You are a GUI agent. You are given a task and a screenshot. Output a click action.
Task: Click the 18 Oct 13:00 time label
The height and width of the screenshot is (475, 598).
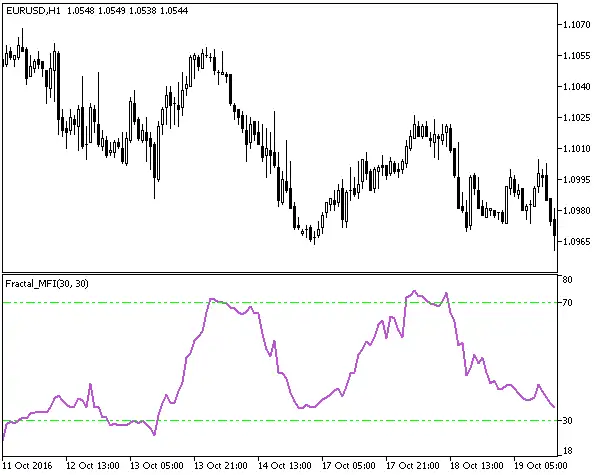pos(477,466)
